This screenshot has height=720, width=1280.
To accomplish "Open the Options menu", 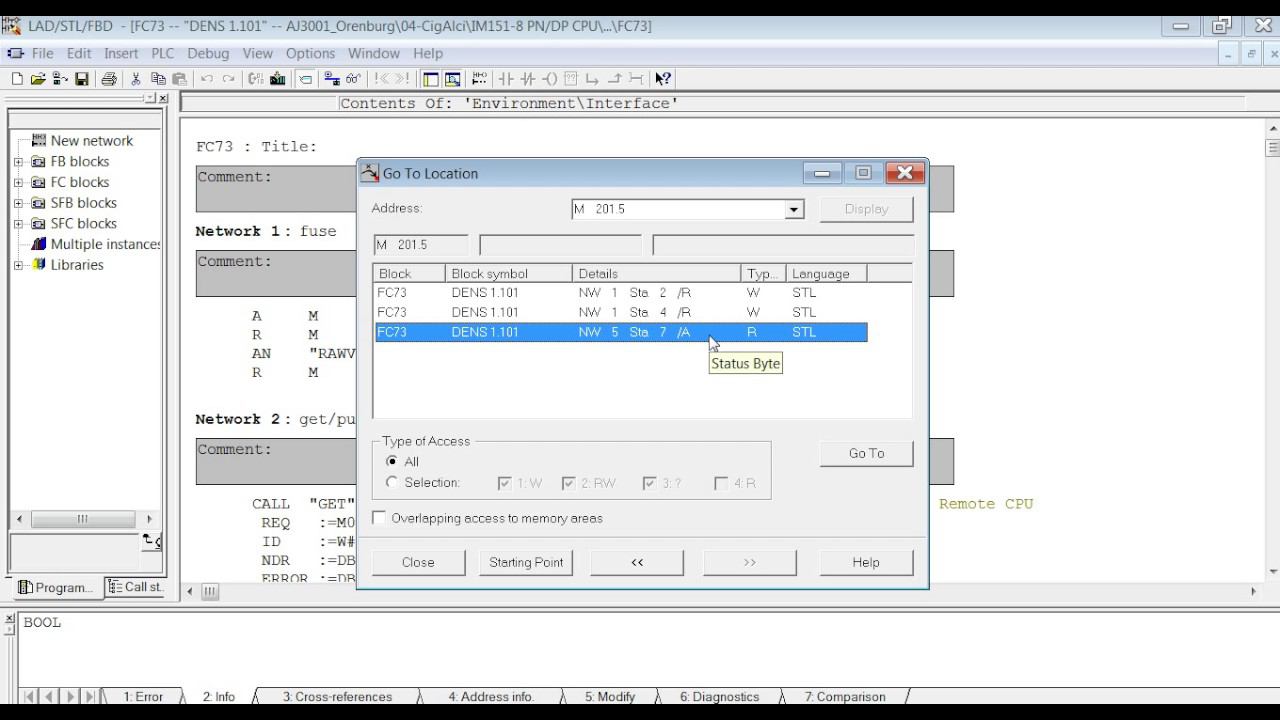I will [310, 53].
